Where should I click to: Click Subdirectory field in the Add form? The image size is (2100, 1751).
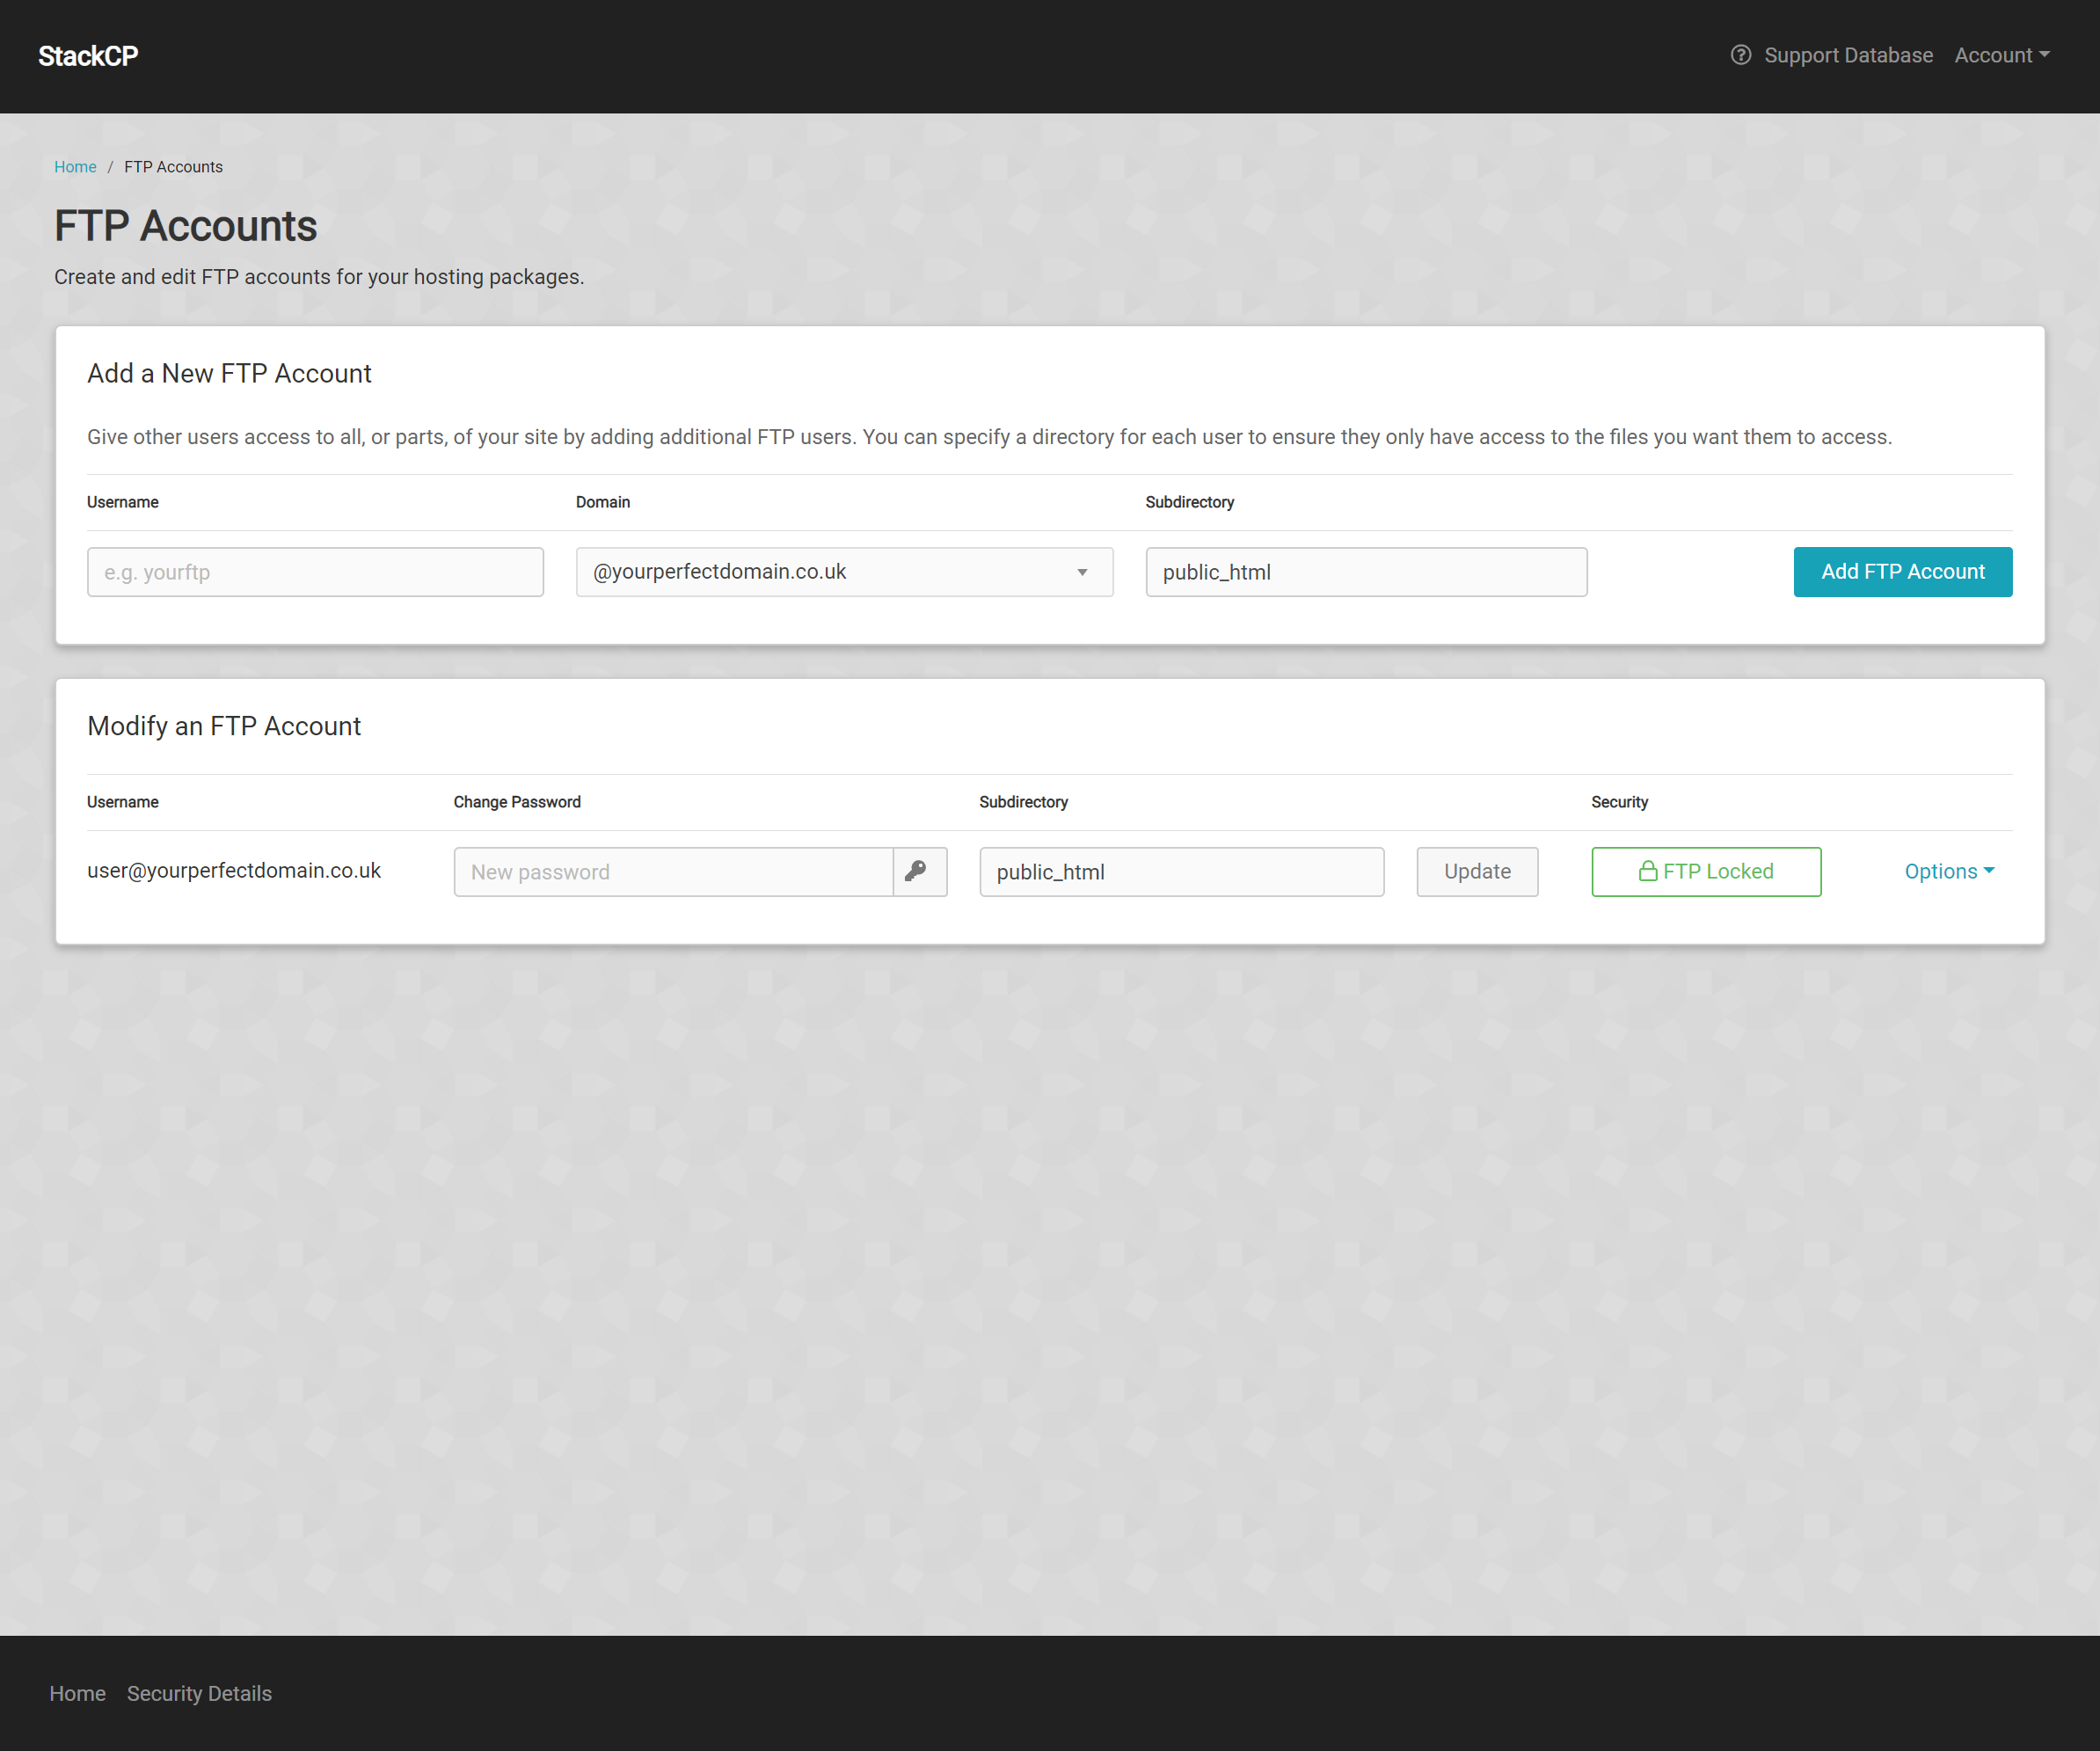1365,572
